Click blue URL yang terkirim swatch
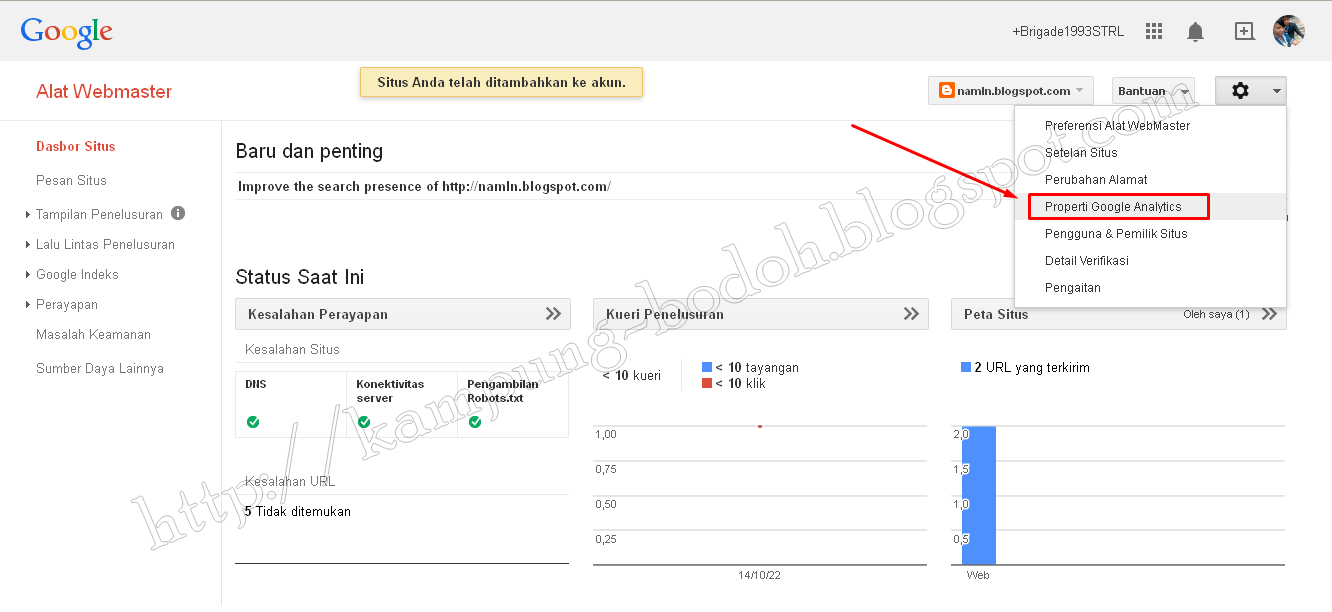The height and width of the screenshot is (612, 1332). (966, 367)
